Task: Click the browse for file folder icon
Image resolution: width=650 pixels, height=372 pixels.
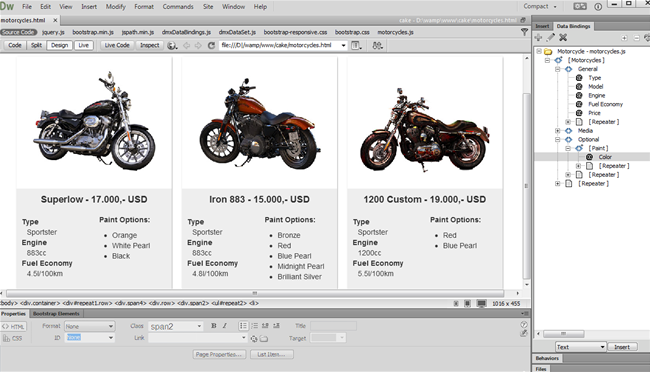Action: pyautogui.click(x=264, y=339)
